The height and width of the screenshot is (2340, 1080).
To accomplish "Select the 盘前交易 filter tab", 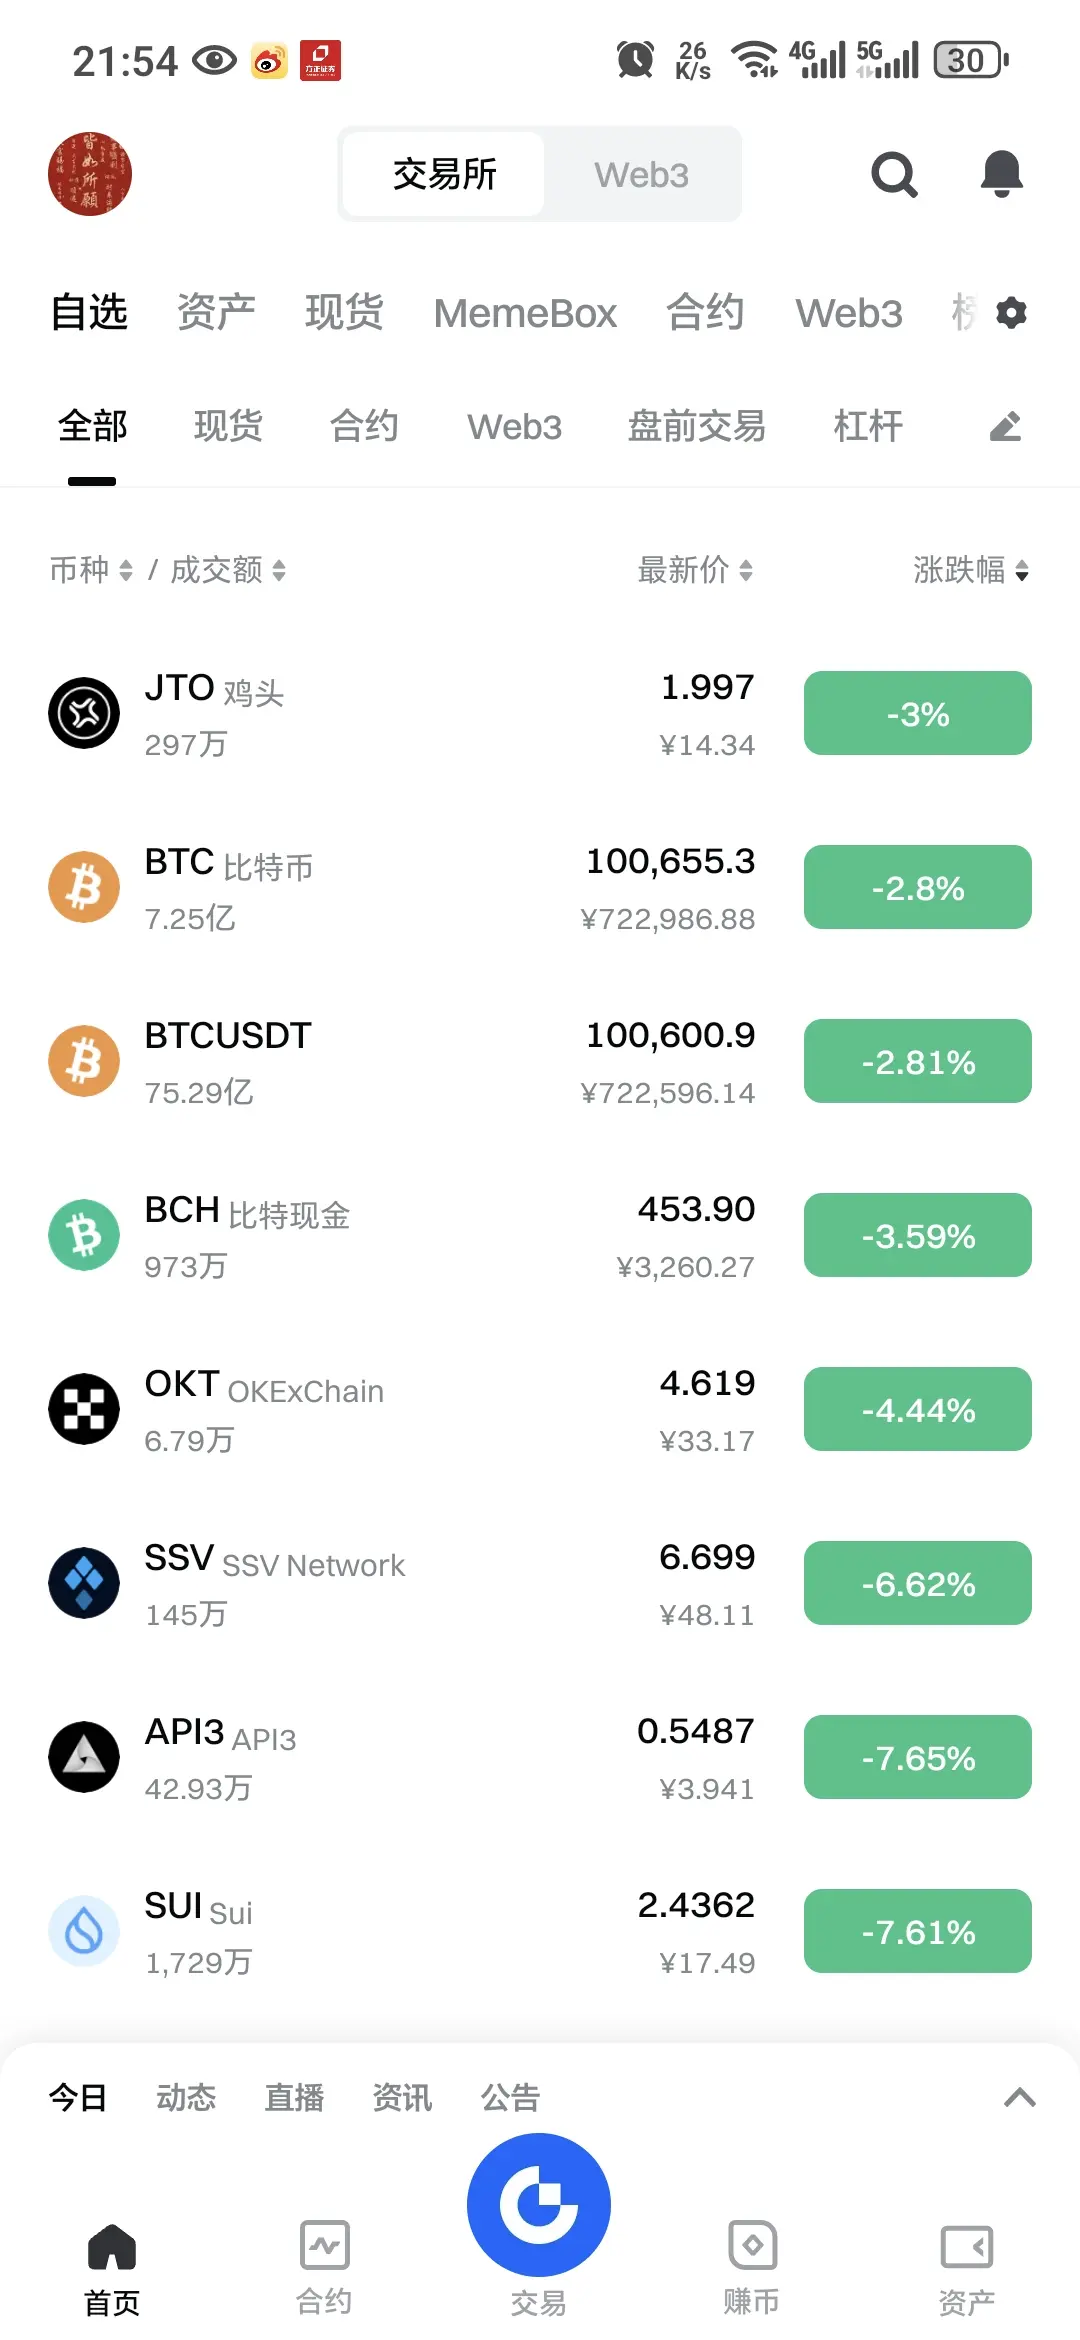I will click(x=697, y=426).
